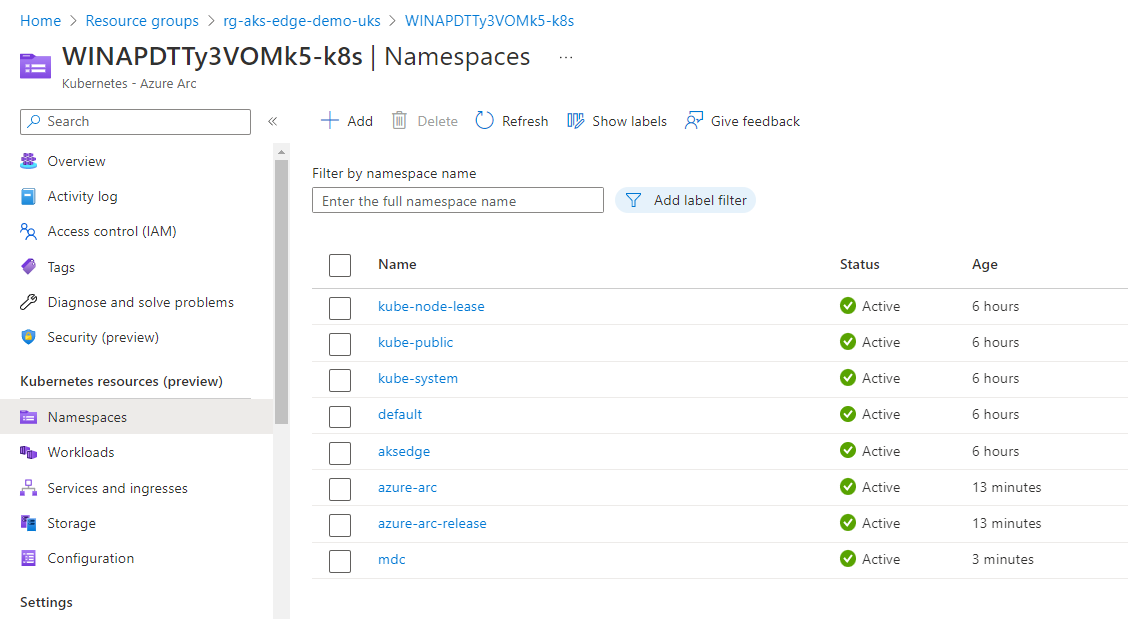Click the Age column header
Viewport: 1128px width, 619px height.
985,264
